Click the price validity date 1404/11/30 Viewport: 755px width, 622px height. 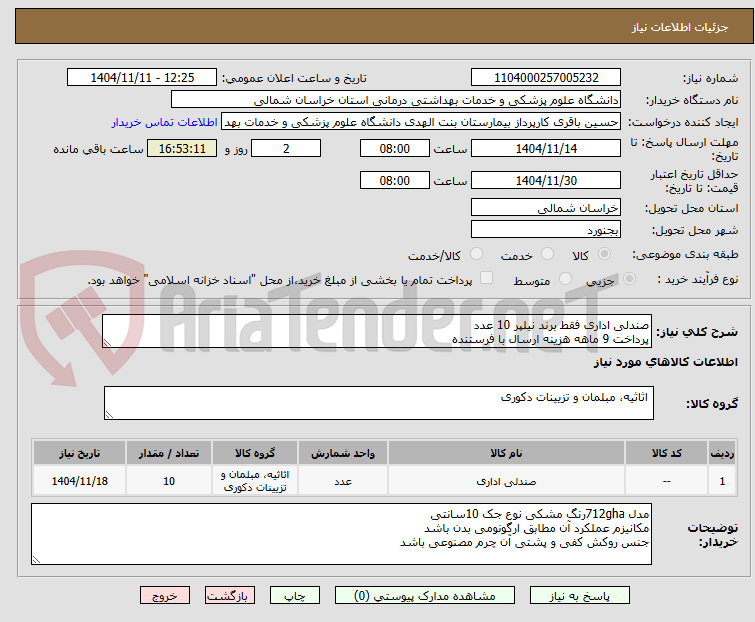(546, 181)
